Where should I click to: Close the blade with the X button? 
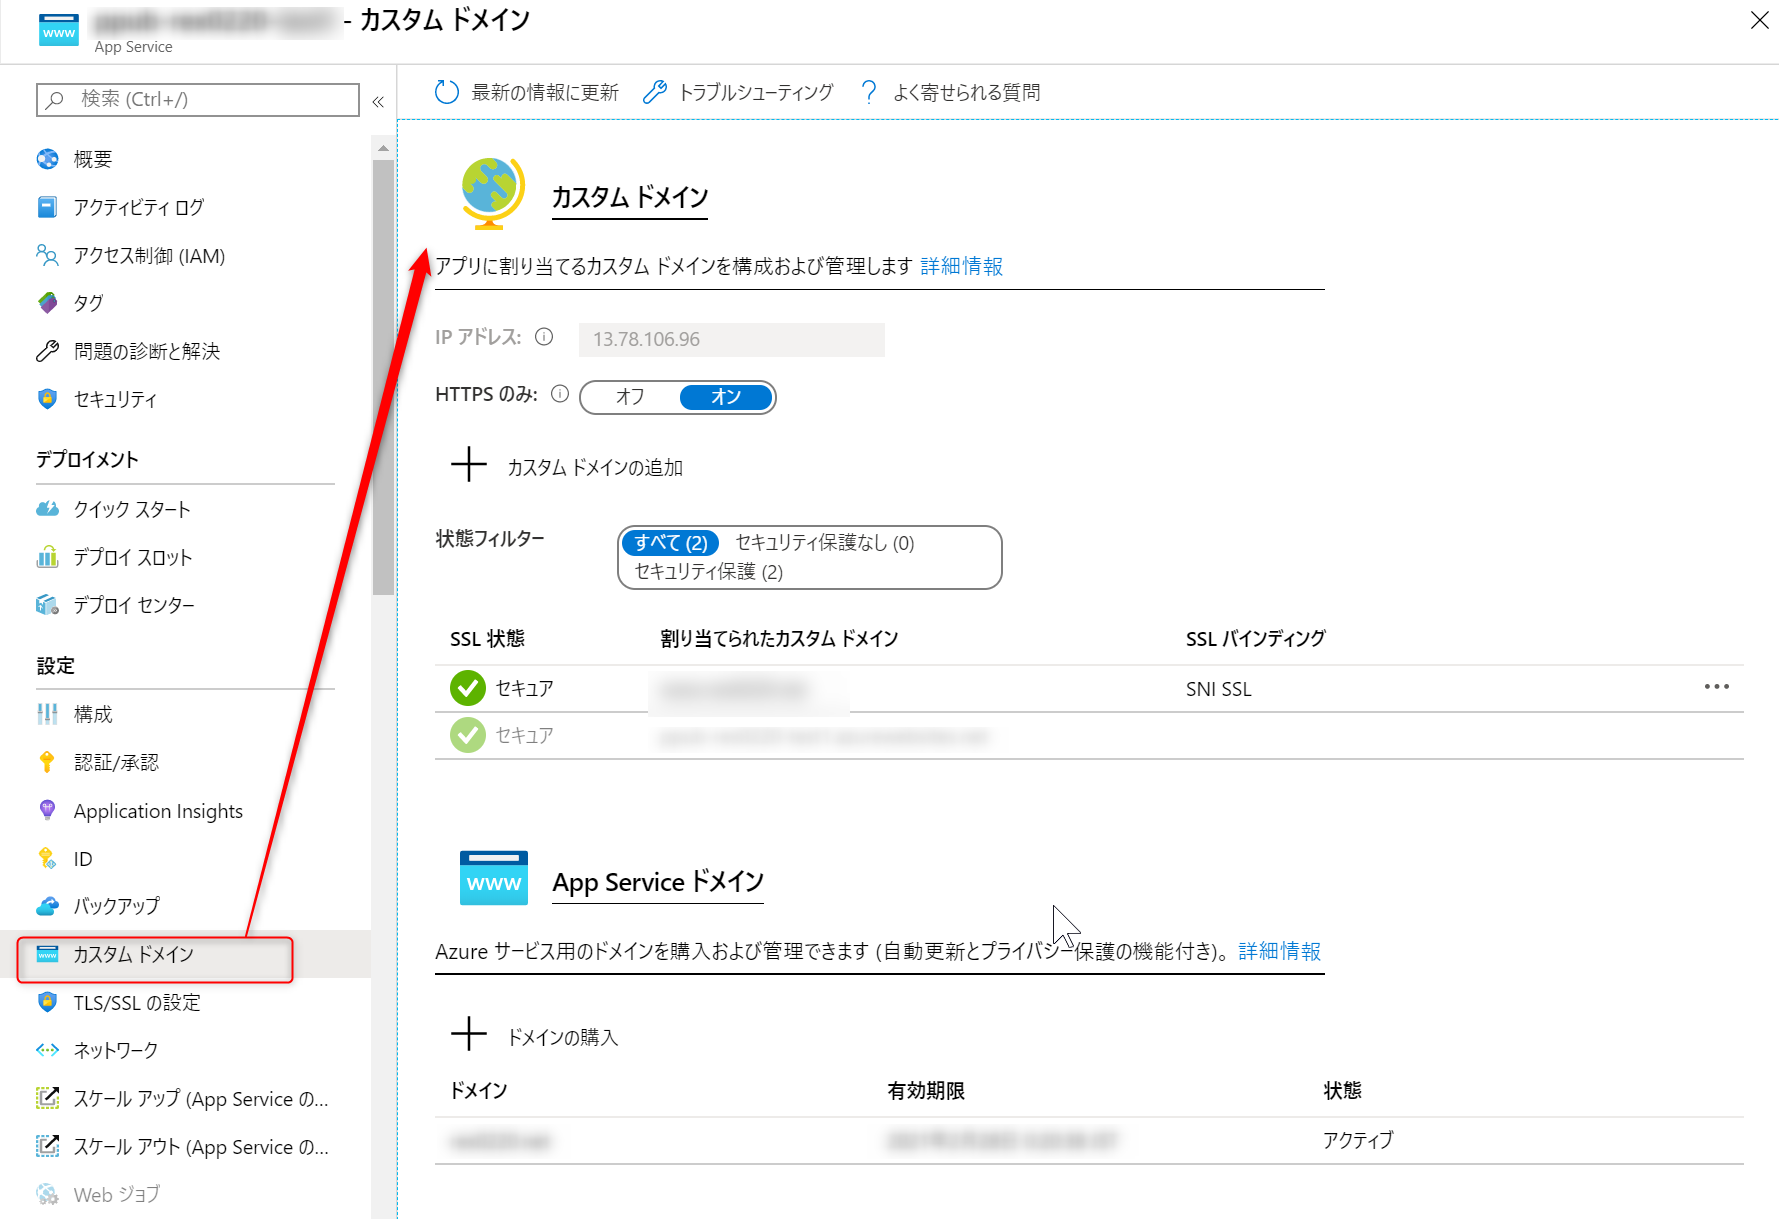[x=1759, y=20]
